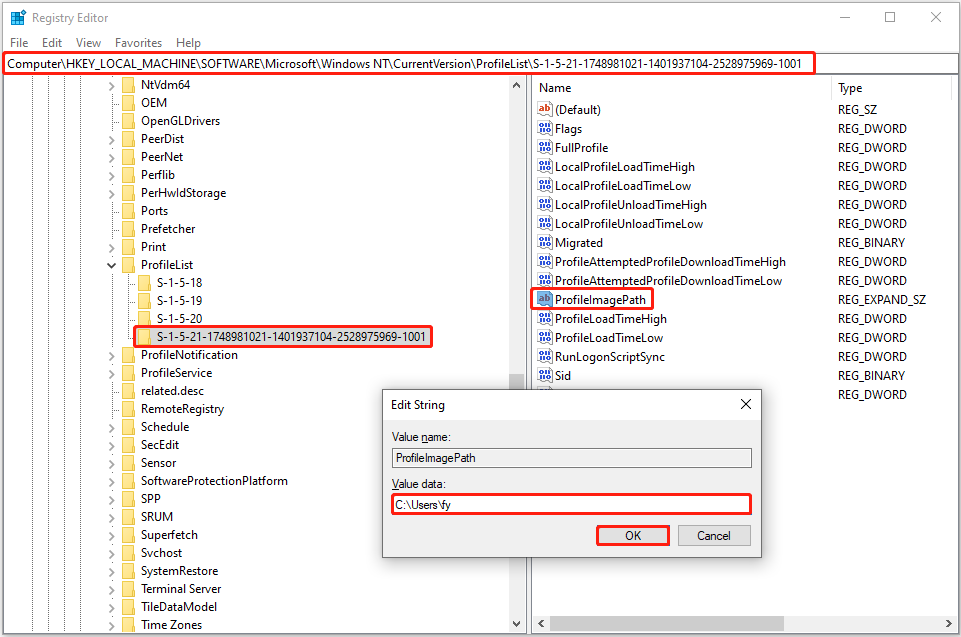Expand the Terminal Server tree node
Viewport: 961px width, 637px height.
coord(112,590)
